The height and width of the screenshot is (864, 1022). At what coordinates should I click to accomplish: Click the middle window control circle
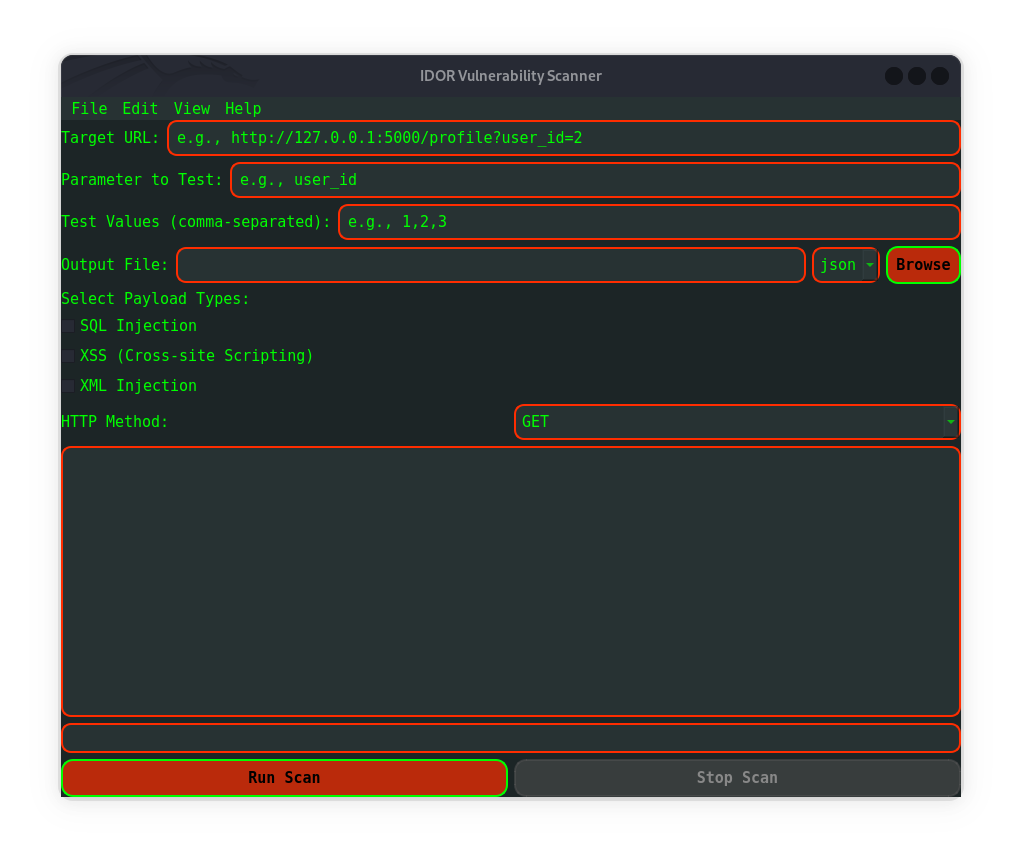click(x=916, y=76)
